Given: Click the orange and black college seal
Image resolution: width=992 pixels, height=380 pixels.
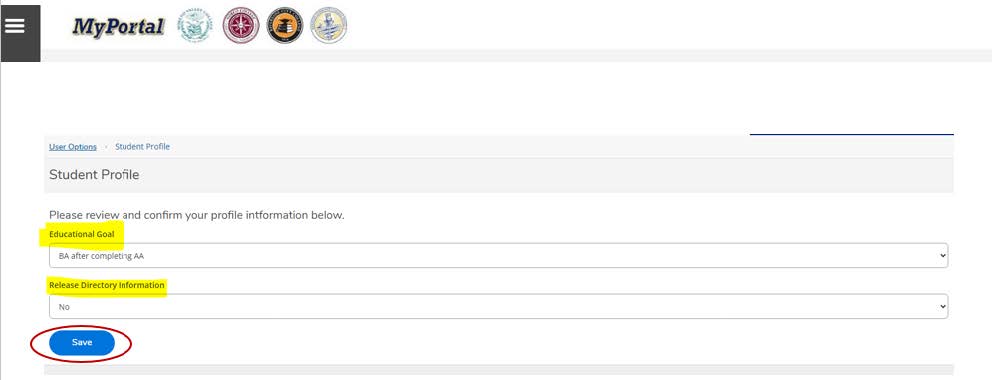Looking at the screenshot, I should tap(285, 26).
